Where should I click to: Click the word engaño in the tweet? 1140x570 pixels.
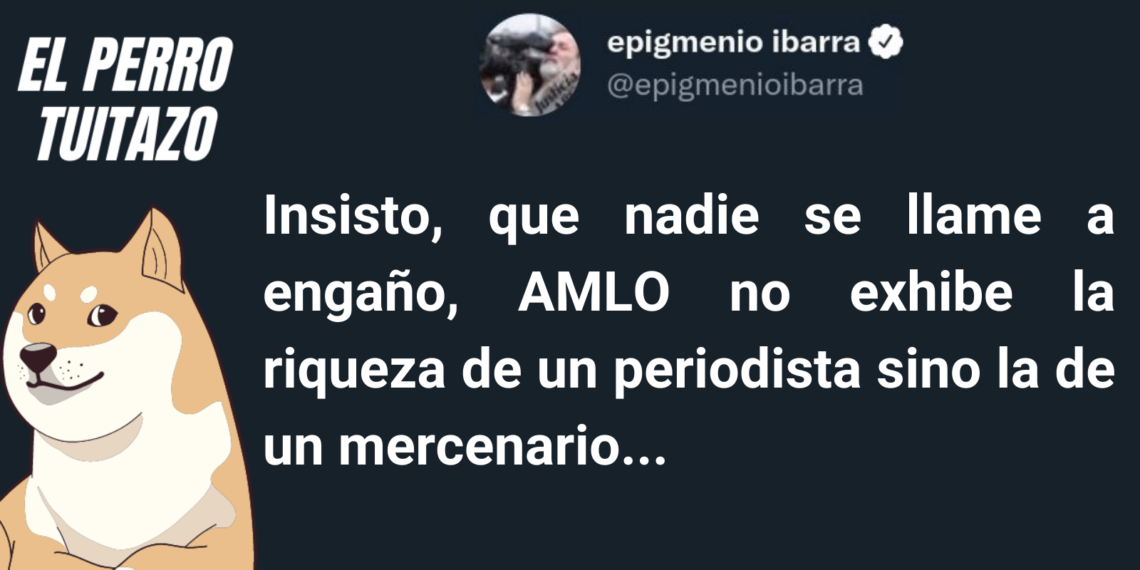pyautogui.click(x=361, y=299)
